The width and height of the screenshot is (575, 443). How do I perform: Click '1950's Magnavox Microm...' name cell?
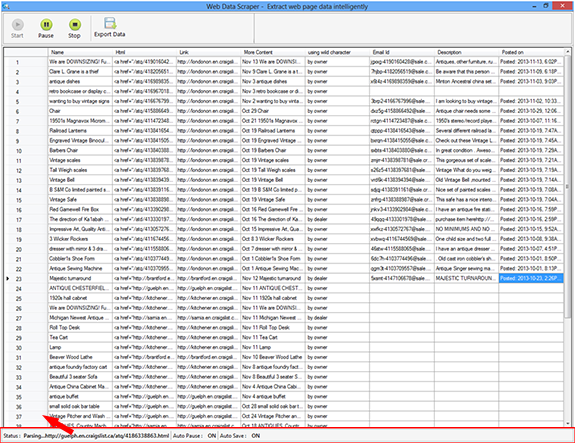pyautogui.click(x=80, y=121)
